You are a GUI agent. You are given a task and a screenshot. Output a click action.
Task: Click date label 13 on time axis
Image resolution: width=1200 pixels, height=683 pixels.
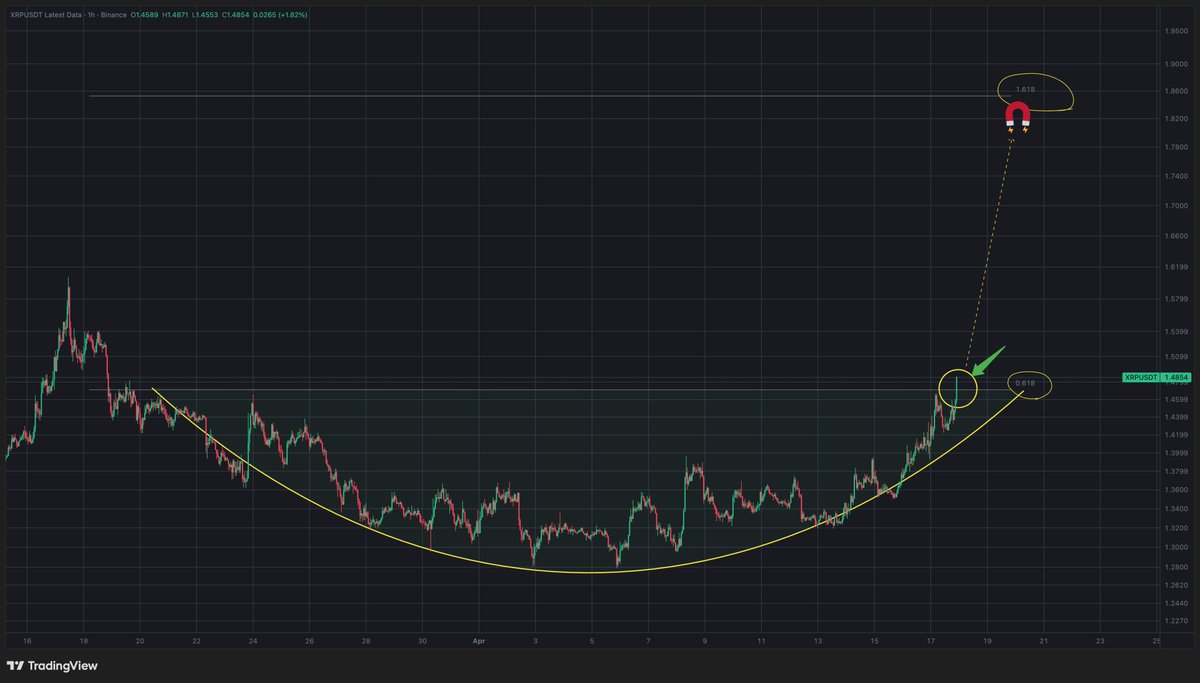[818, 640]
